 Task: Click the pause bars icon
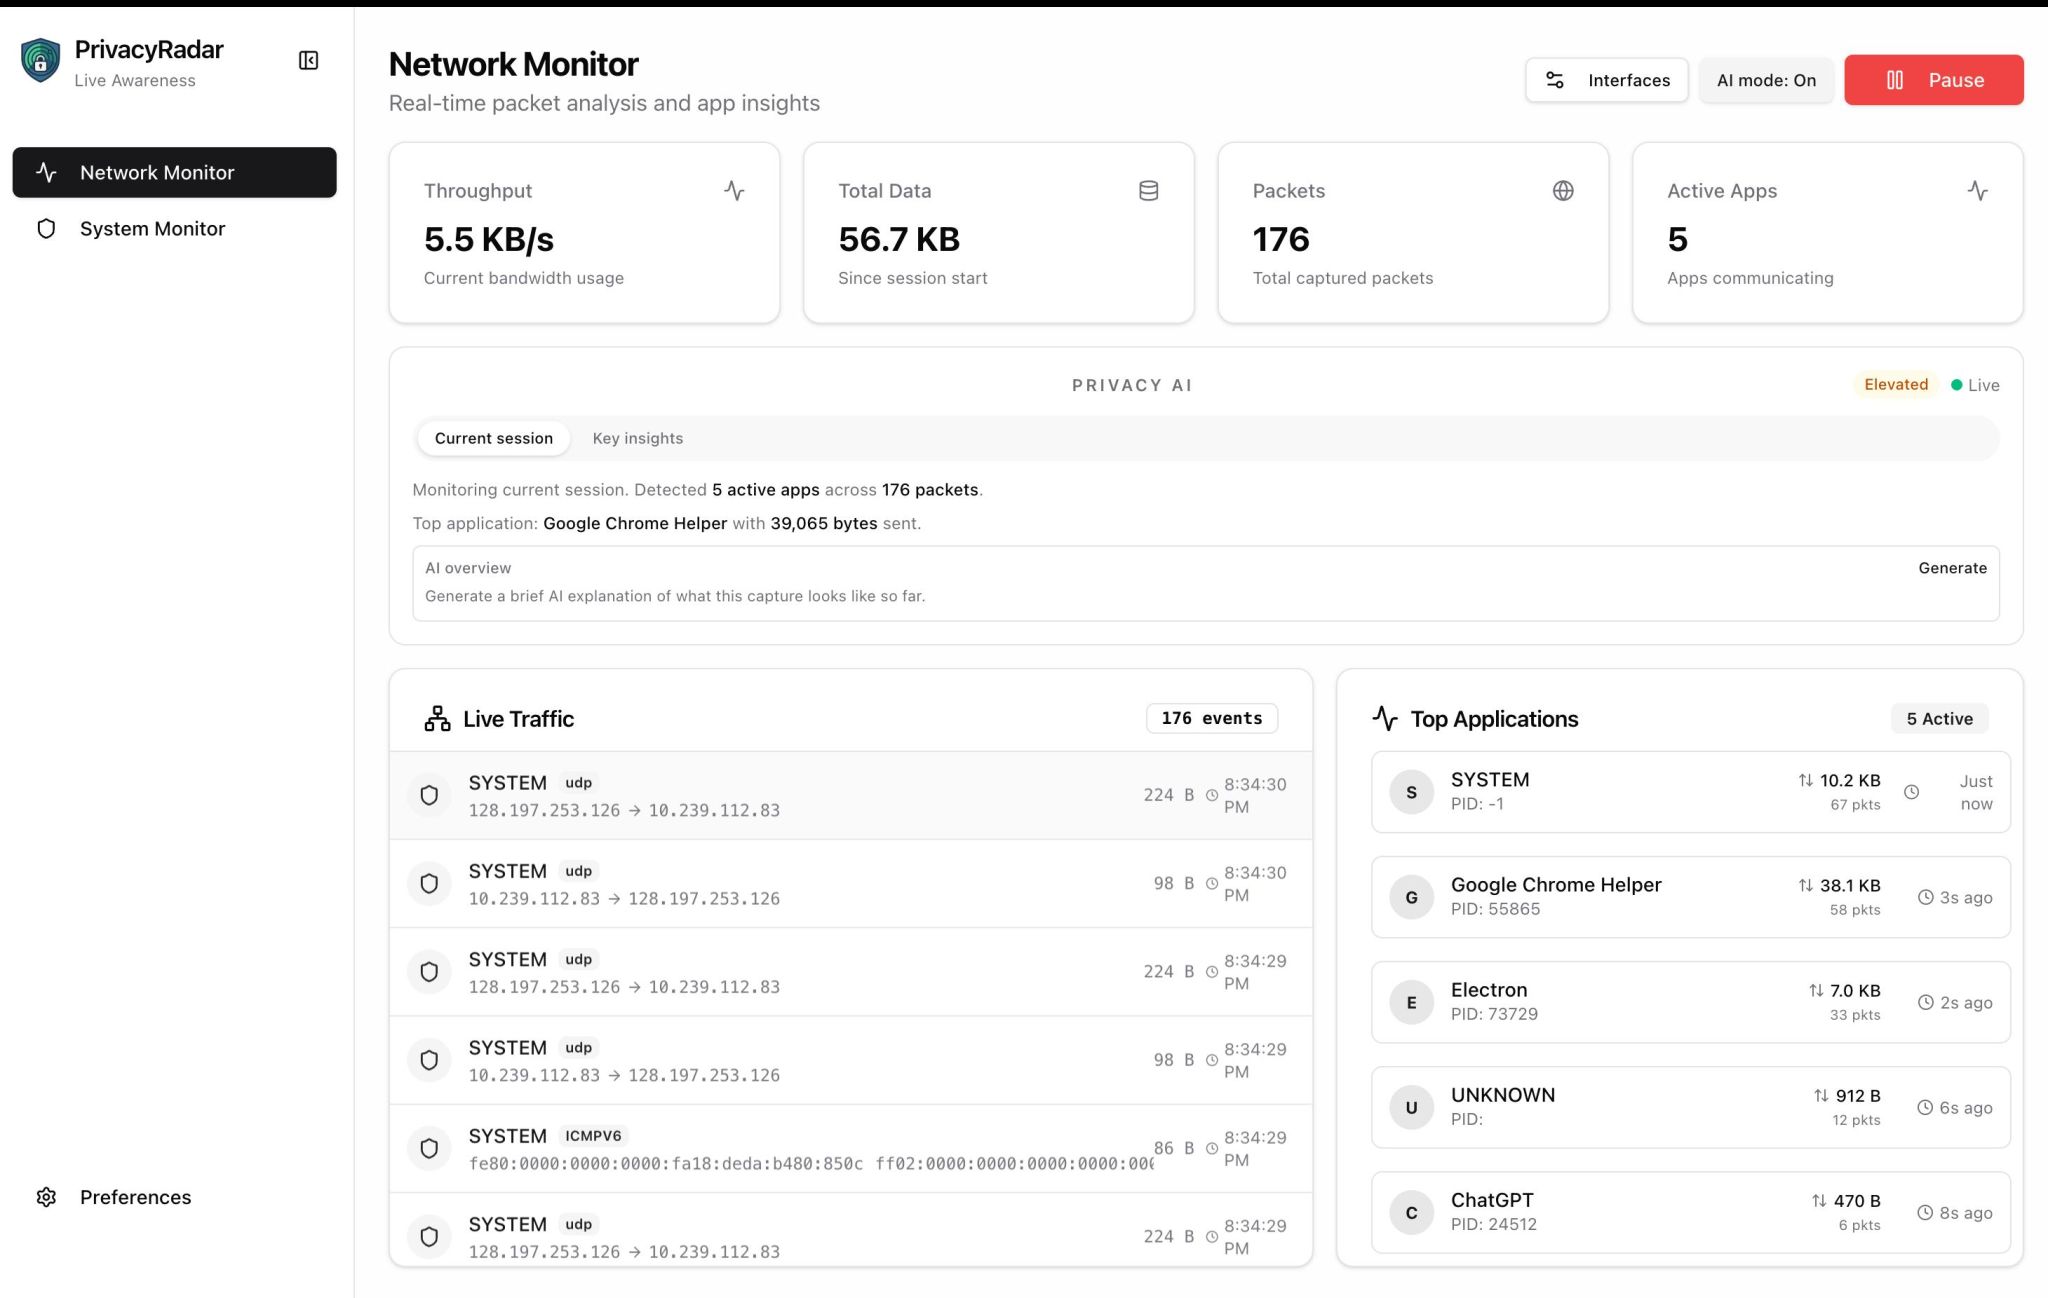[x=1895, y=80]
